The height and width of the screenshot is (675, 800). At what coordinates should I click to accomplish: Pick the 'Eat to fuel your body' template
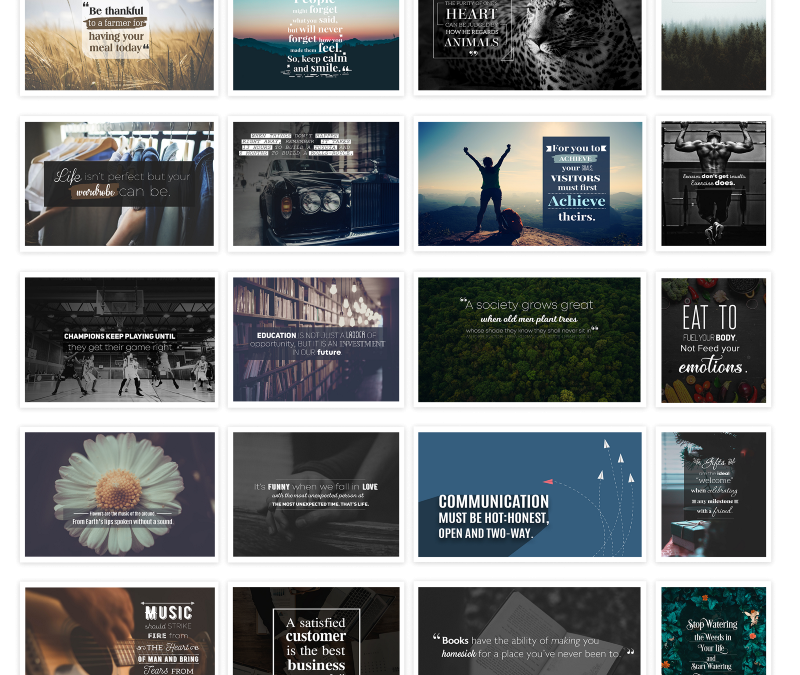(x=713, y=340)
